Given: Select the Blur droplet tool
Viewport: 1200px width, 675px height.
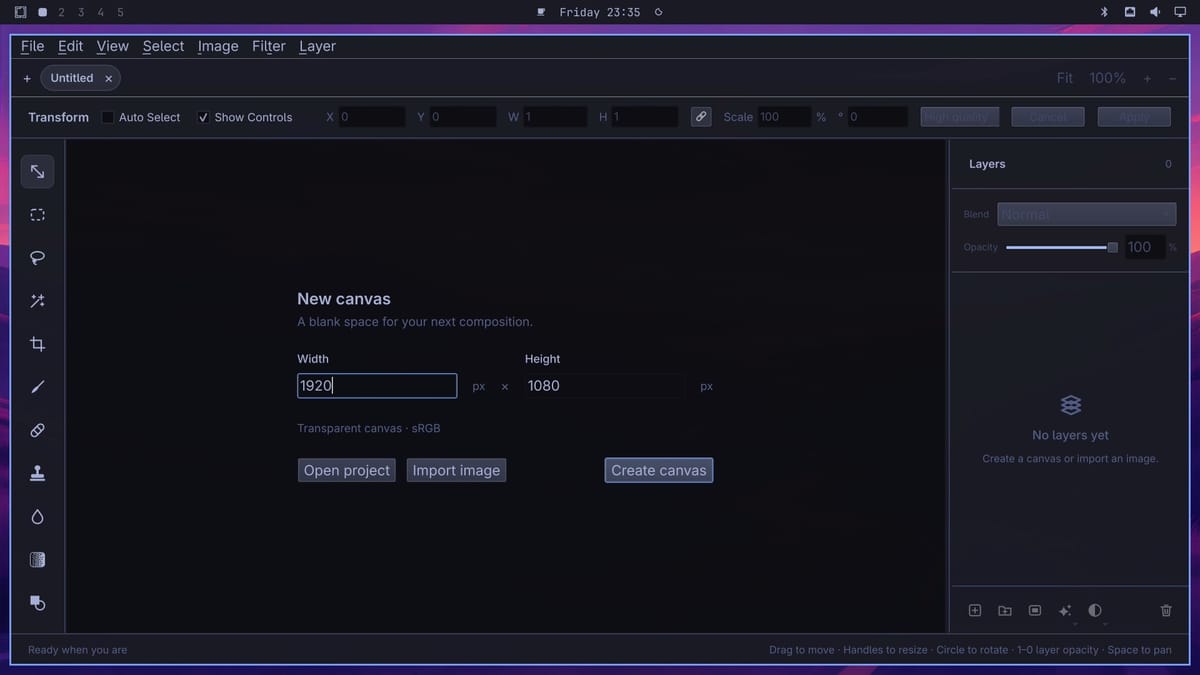Looking at the screenshot, I should click(x=37, y=516).
